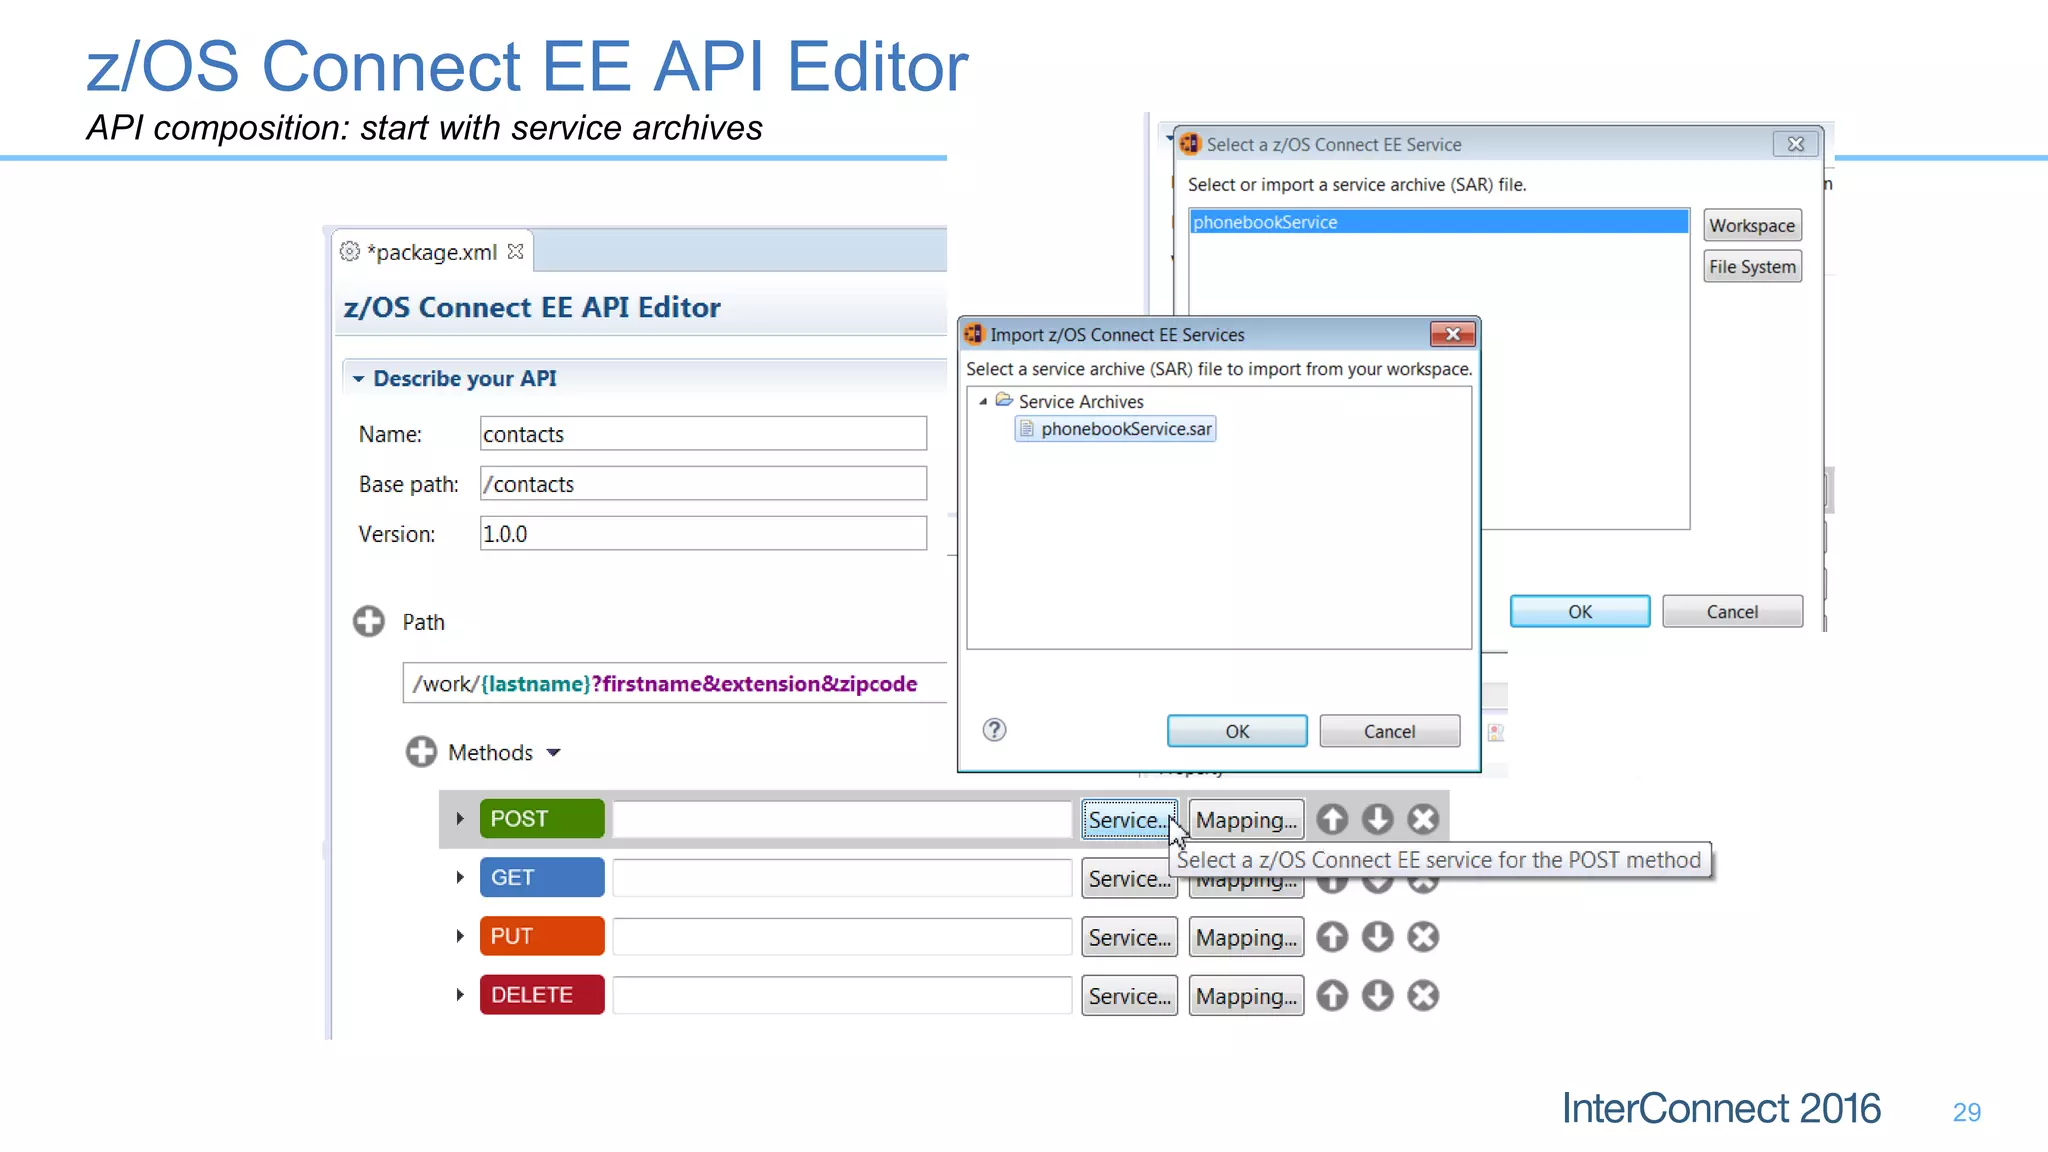This screenshot has height=1152, width=2048.
Task: Click the PUT method service text field
Action: (842, 937)
